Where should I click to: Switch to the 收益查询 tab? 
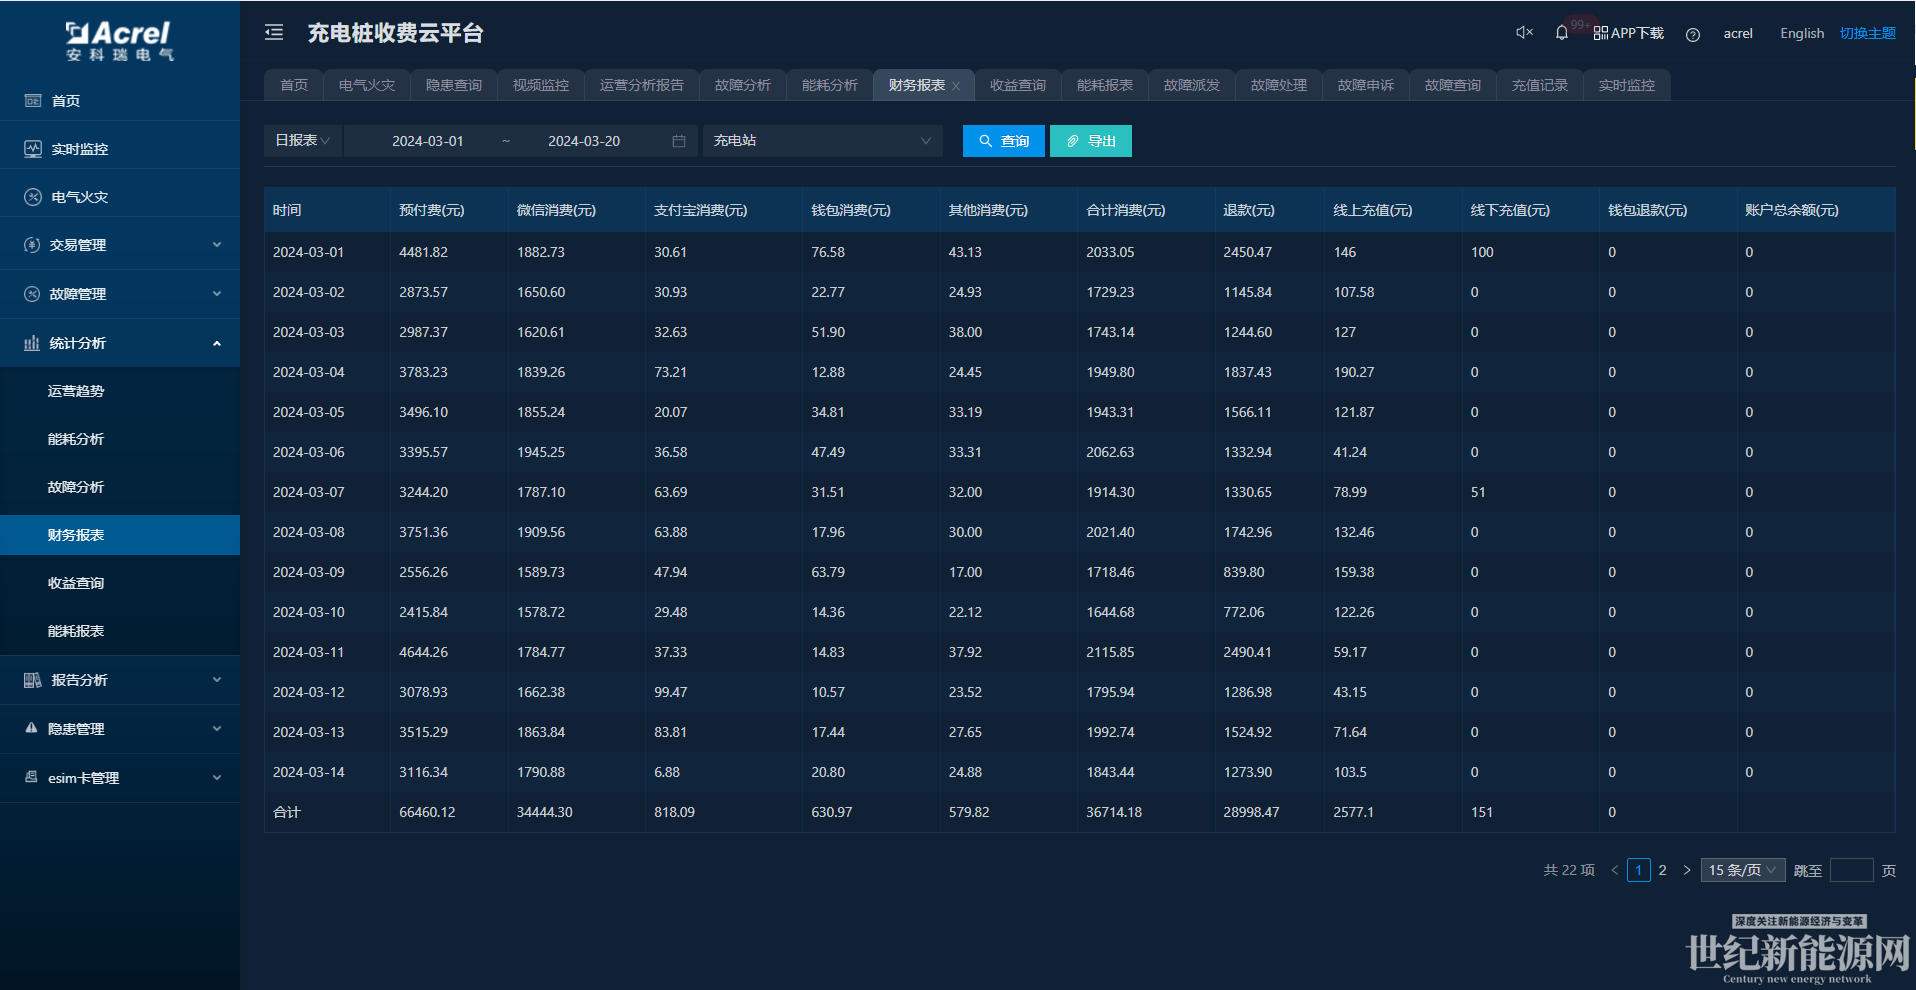tap(1017, 86)
